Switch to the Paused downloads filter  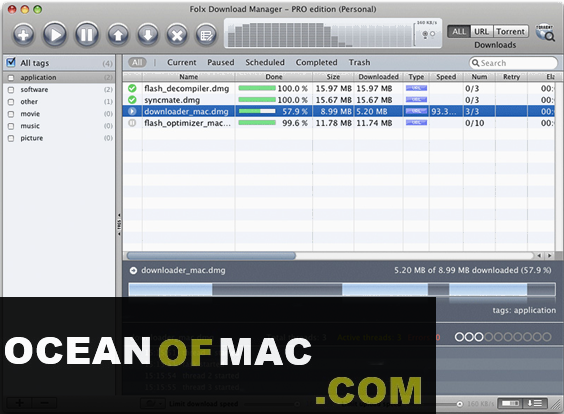(x=220, y=63)
